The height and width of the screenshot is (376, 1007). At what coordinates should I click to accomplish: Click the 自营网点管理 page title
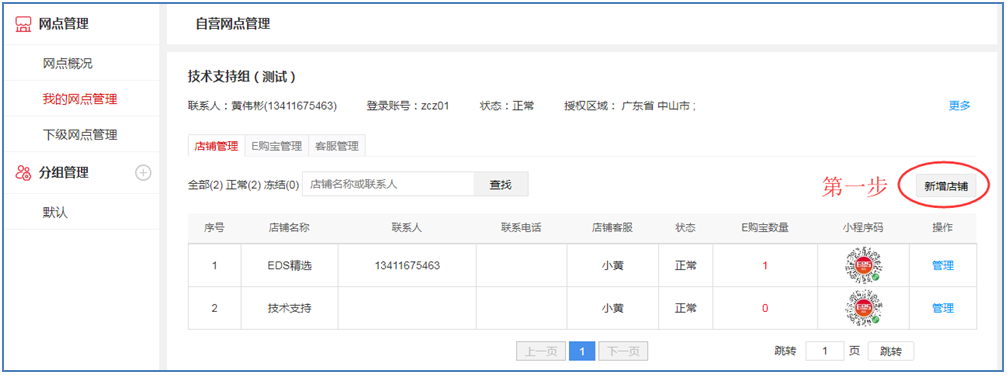tap(232, 24)
